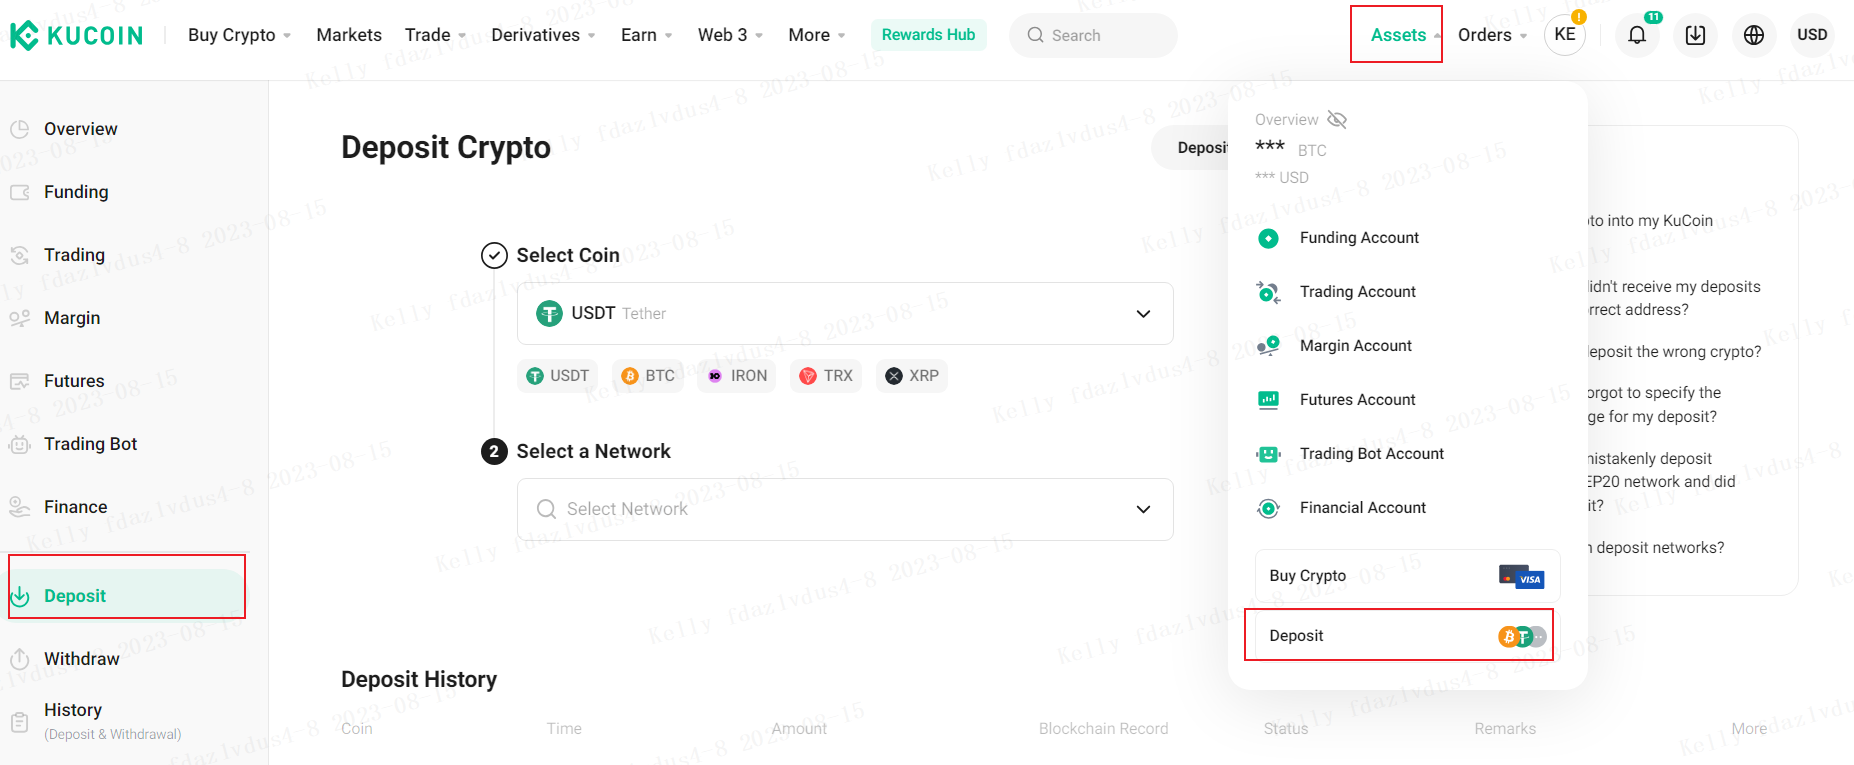Image resolution: width=1854 pixels, height=765 pixels.
Task: Expand the Web 3 header menu
Action: (731, 35)
